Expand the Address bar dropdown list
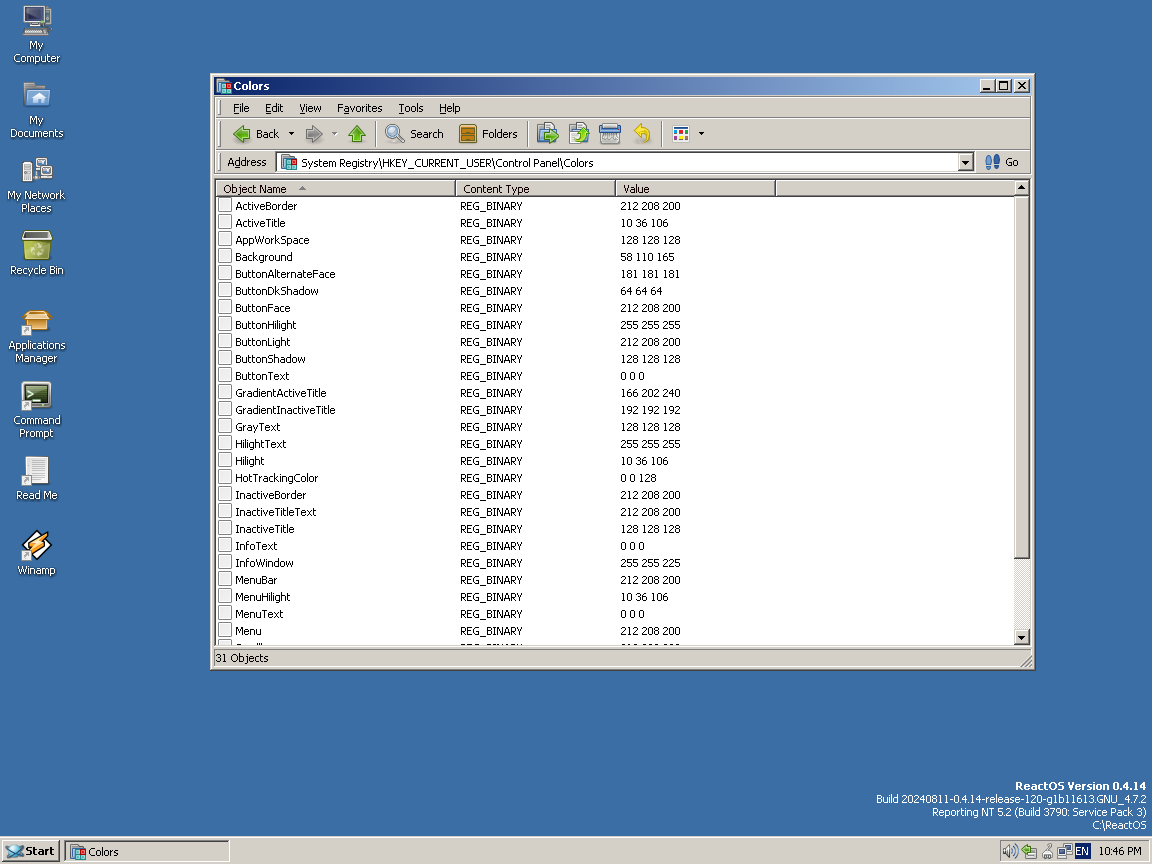This screenshot has width=1152, height=864. click(965, 162)
